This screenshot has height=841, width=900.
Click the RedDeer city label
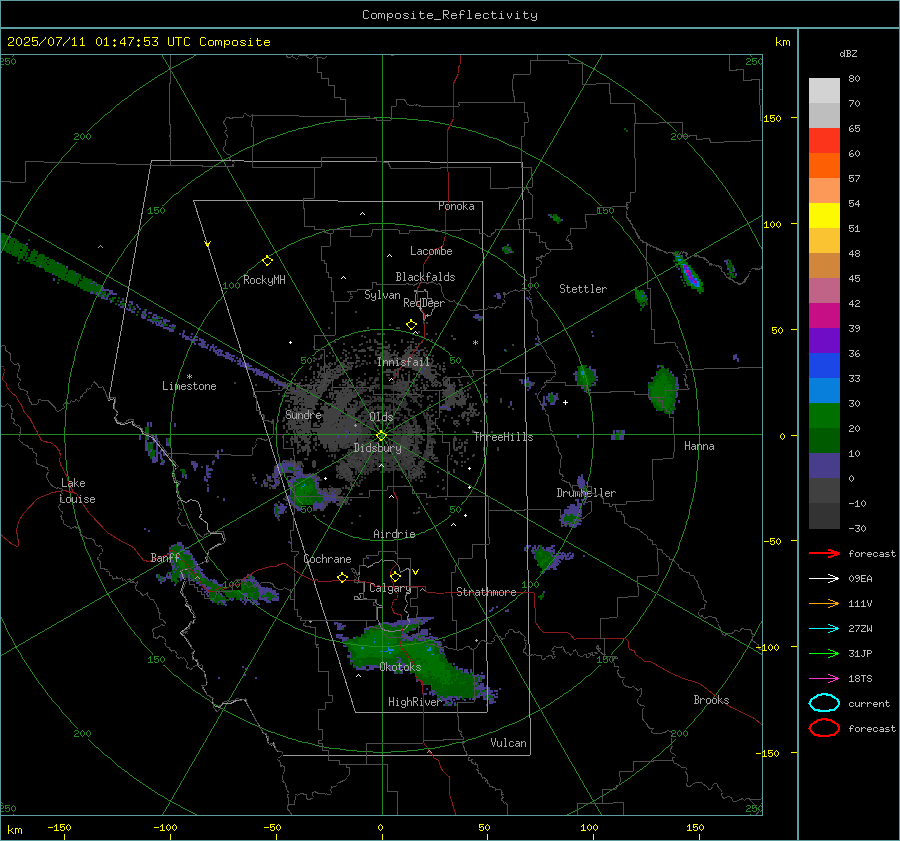click(x=424, y=303)
